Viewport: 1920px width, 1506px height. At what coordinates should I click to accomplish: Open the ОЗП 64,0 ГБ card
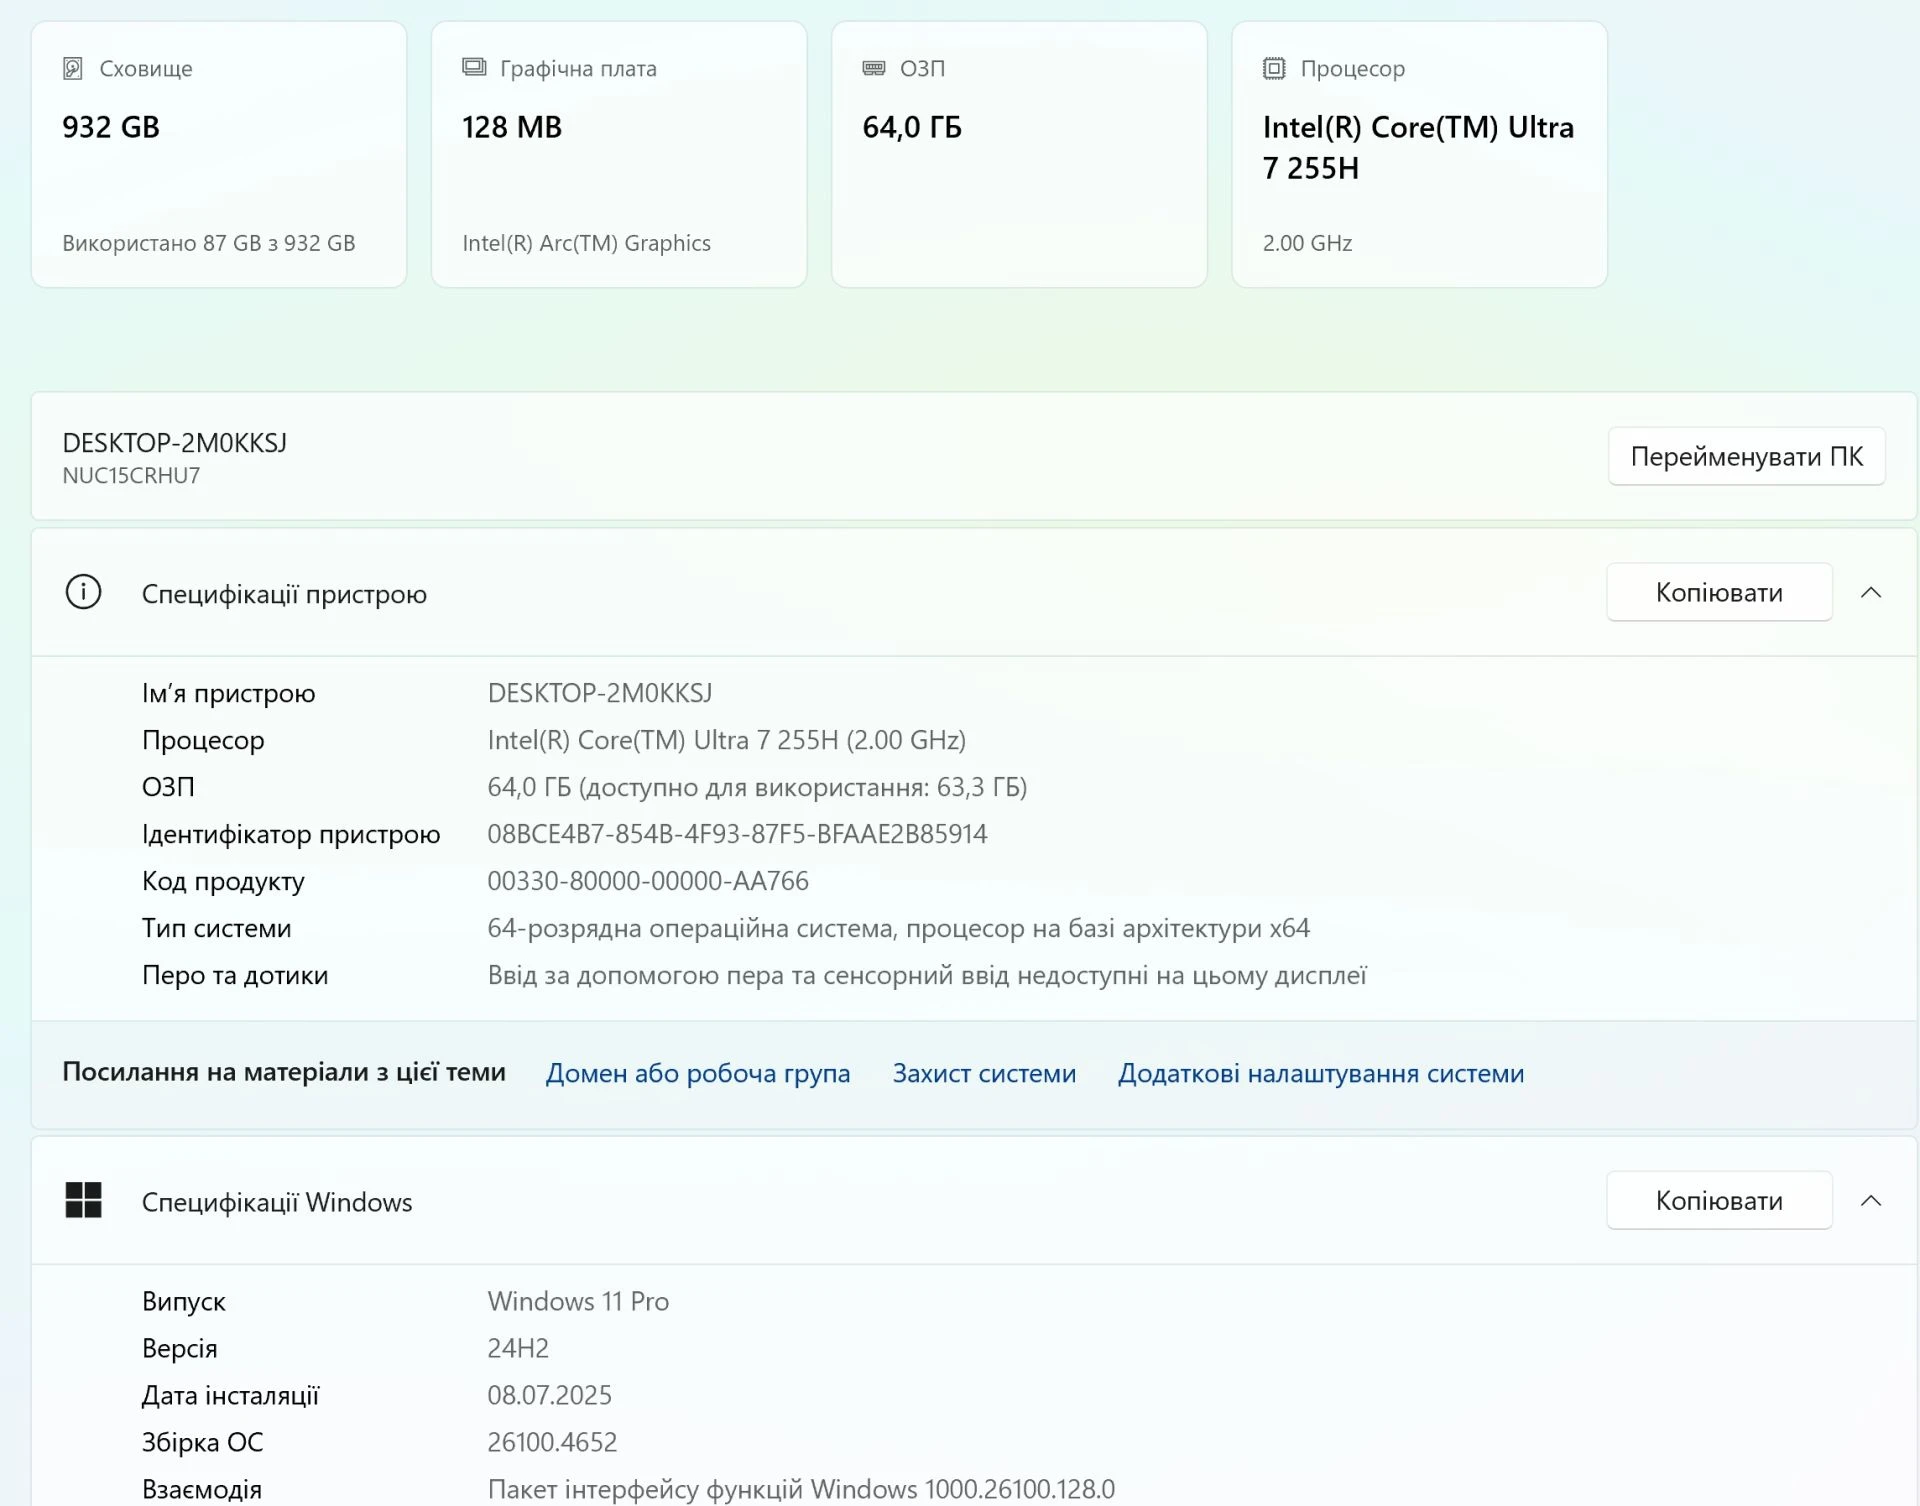(x=1019, y=155)
